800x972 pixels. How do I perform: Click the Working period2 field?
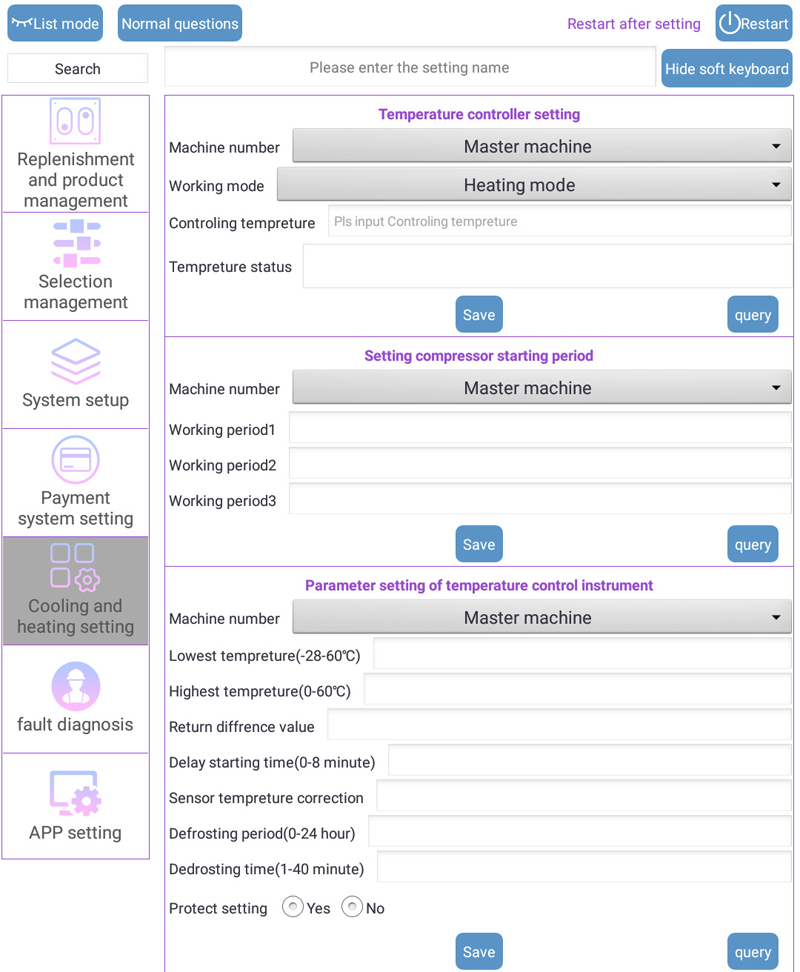coord(540,464)
